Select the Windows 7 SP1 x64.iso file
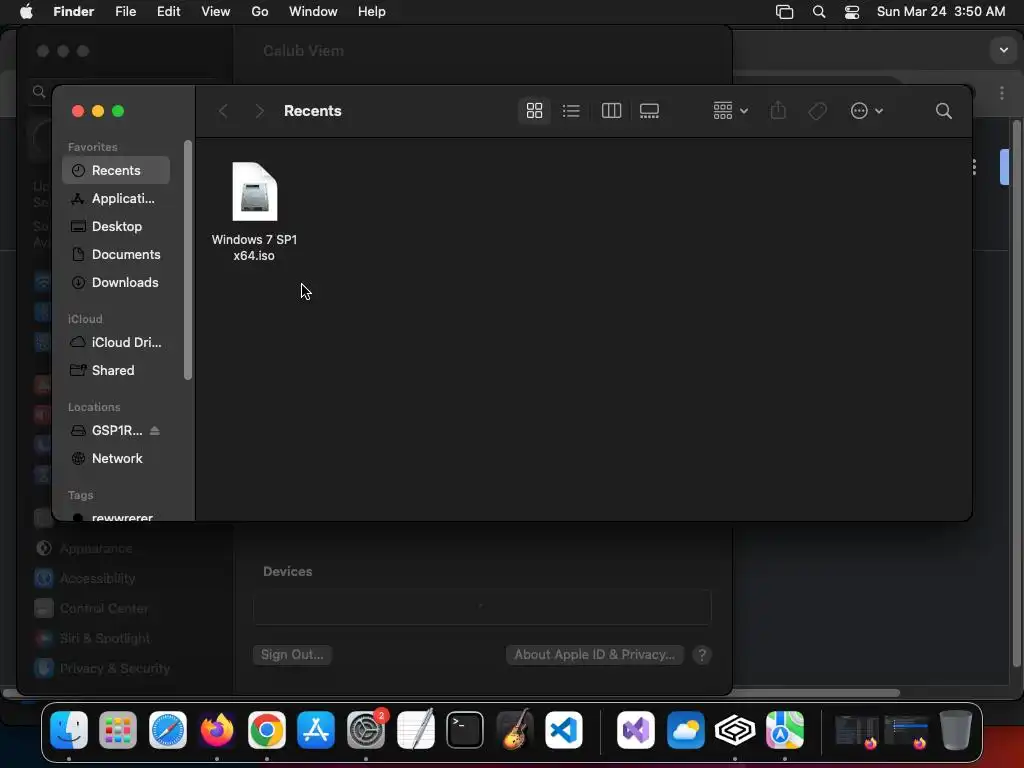Image resolution: width=1024 pixels, height=768 pixels. (x=254, y=212)
